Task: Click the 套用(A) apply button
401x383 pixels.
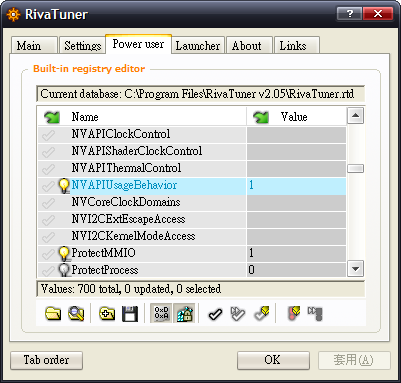Action: click(x=354, y=360)
